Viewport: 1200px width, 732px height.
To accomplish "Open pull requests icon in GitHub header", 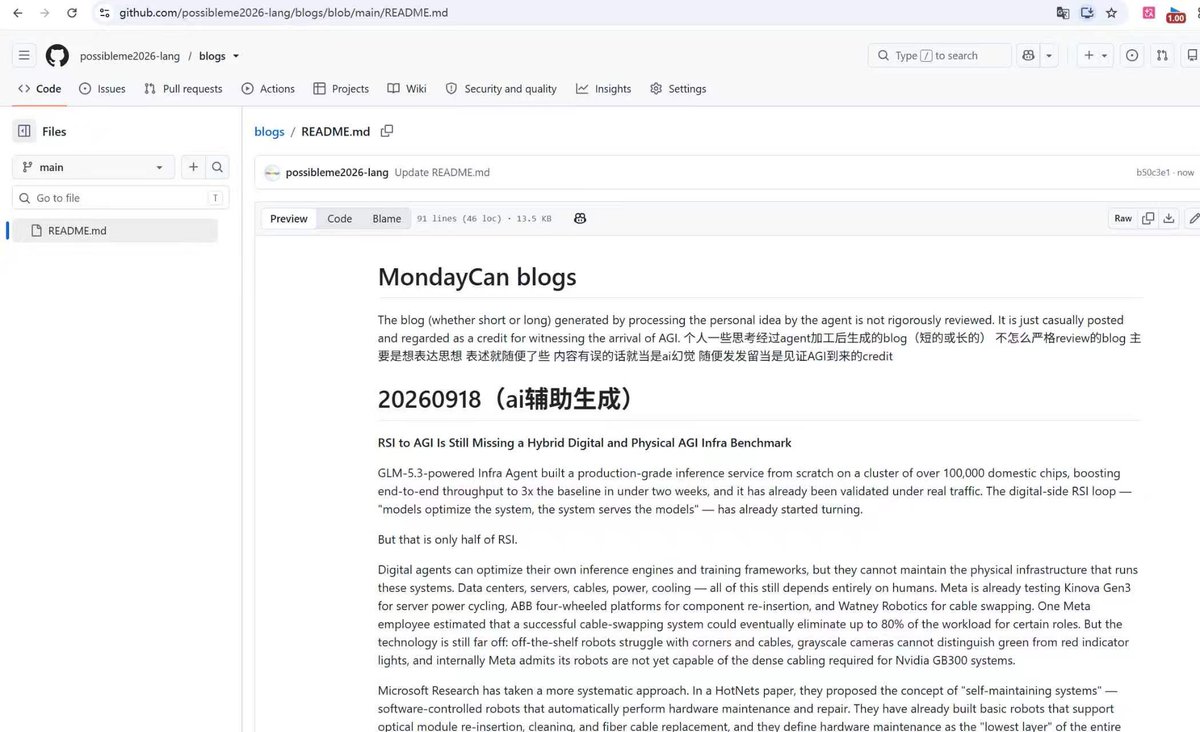I will (1162, 56).
